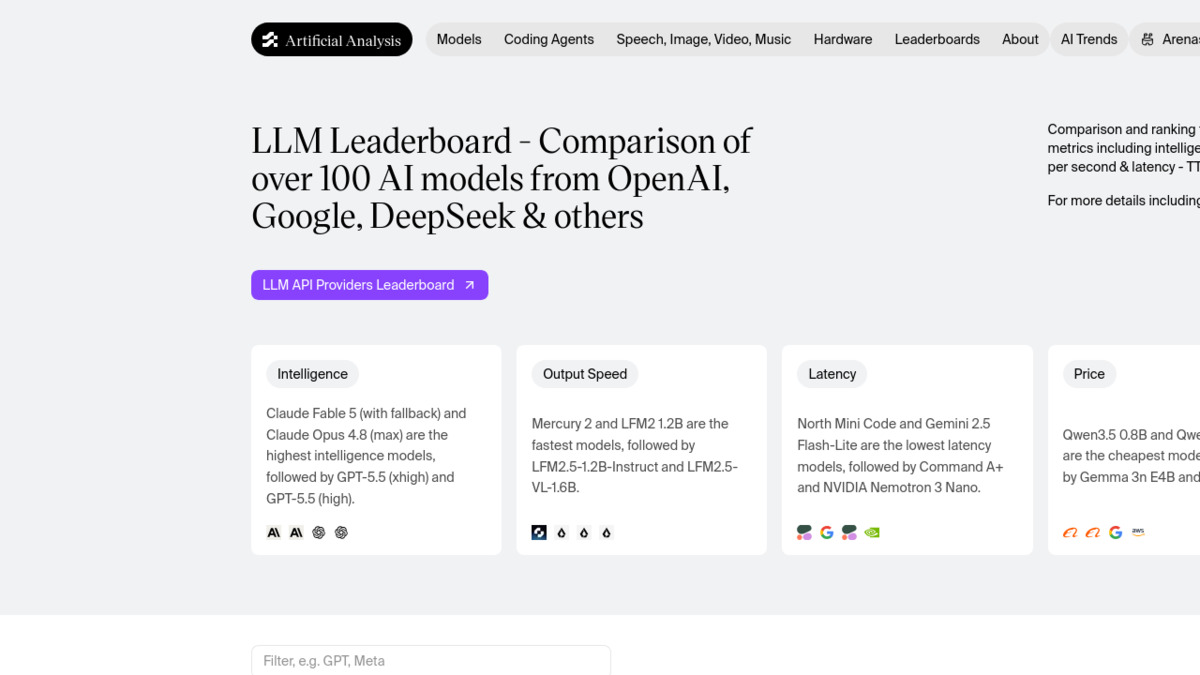Image resolution: width=1200 pixels, height=675 pixels.
Task: Open Speech, Image, Video, Music menu
Action: pyautogui.click(x=704, y=40)
